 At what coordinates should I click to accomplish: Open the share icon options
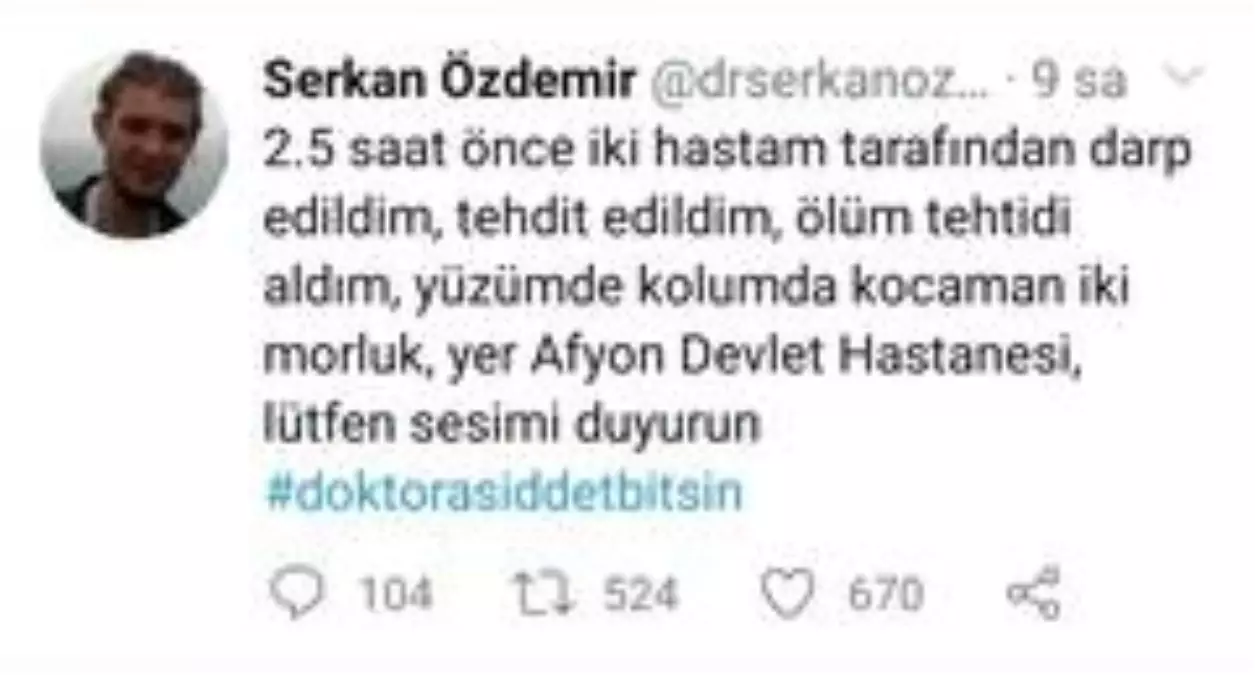[1033, 594]
